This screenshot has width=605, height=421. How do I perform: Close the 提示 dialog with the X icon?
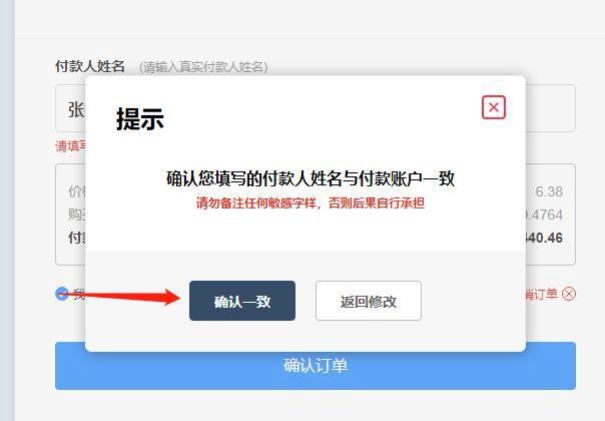tap(493, 107)
